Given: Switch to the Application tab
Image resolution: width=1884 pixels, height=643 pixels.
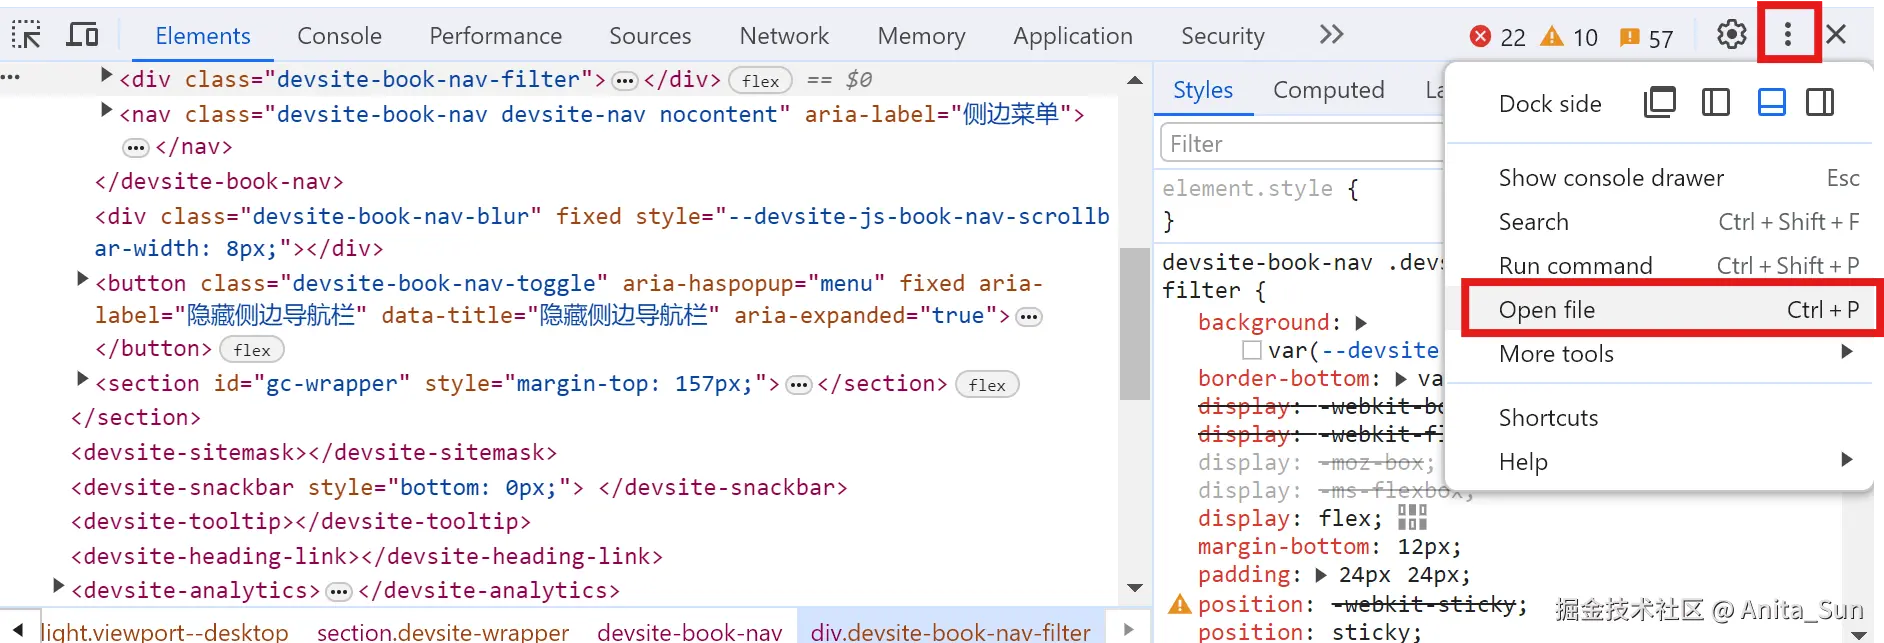Looking at the screenshot, I should [x=1073, y=36].
